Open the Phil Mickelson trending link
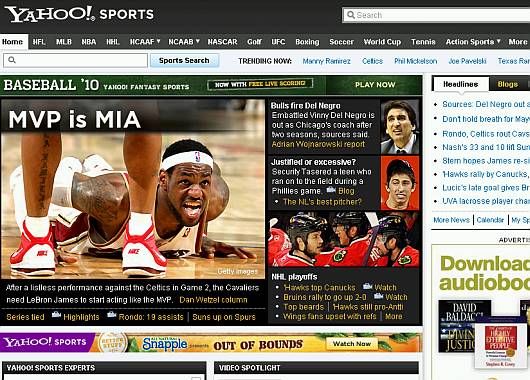Image resolution: width=530 pixels, height=380 pixels. 415,61
